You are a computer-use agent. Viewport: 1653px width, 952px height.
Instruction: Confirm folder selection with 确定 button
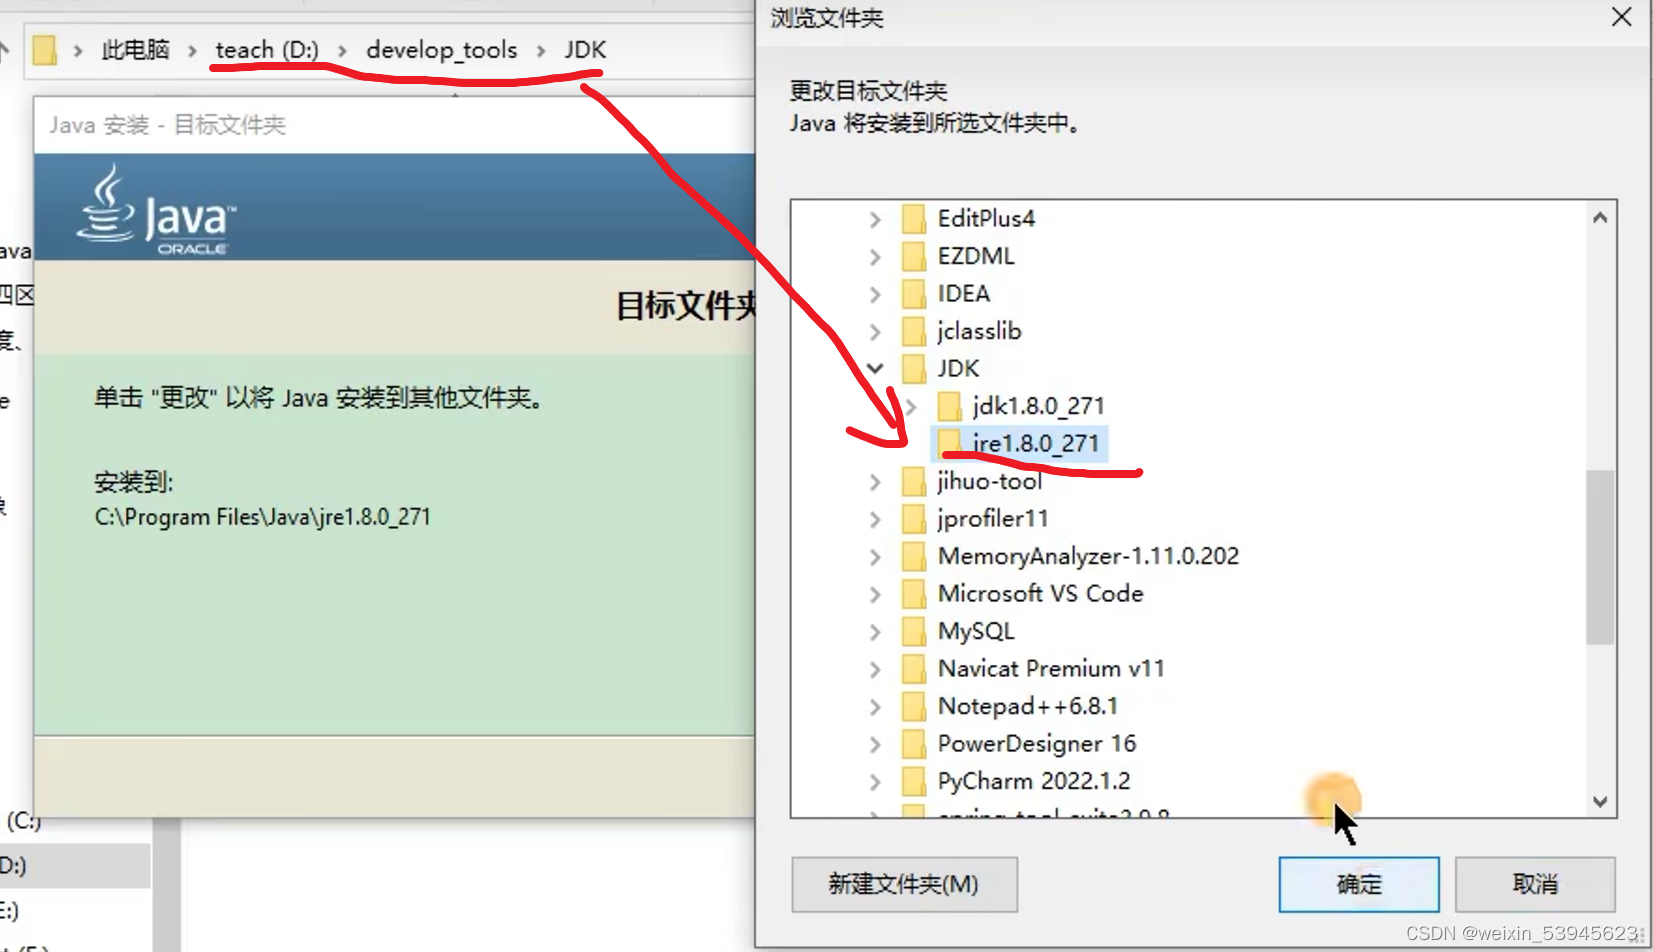coord(1358,884)
